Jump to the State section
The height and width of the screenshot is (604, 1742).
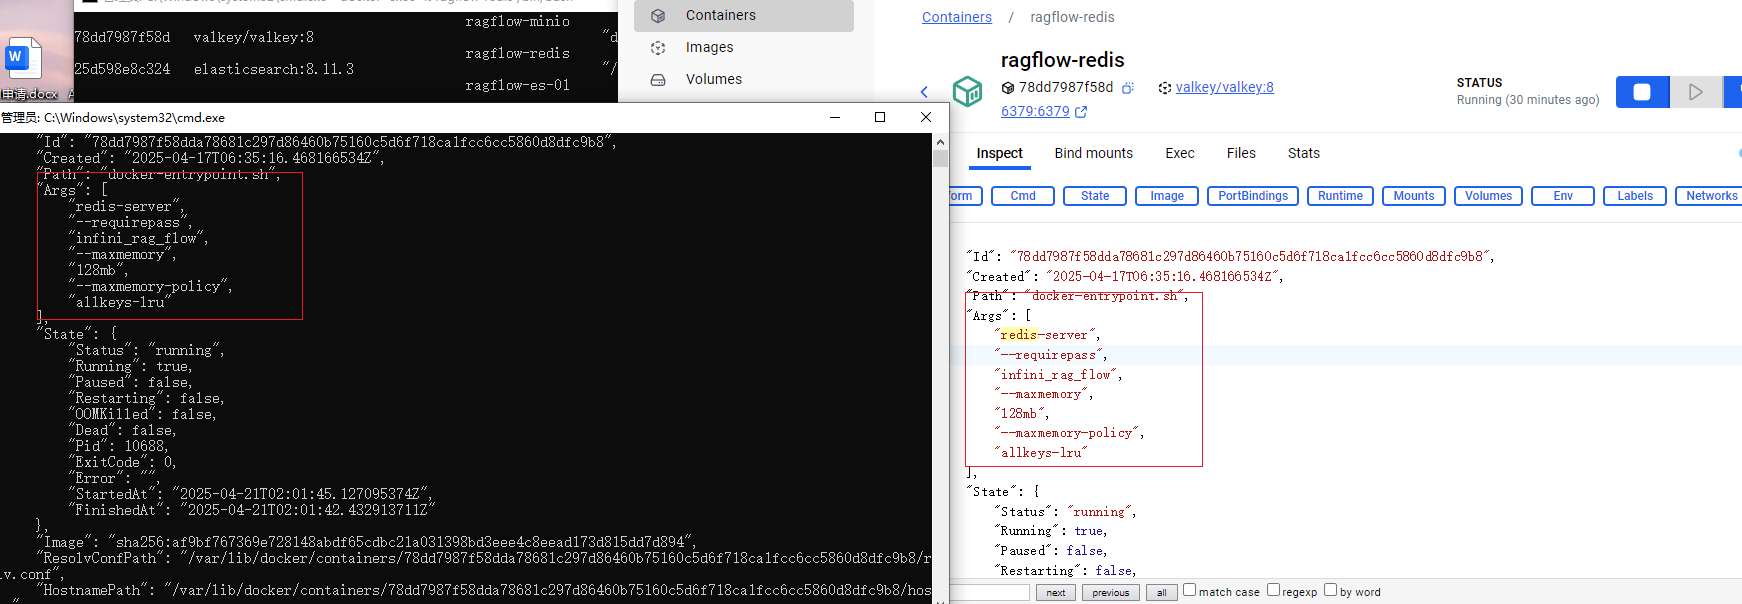tap(1095, 196)
